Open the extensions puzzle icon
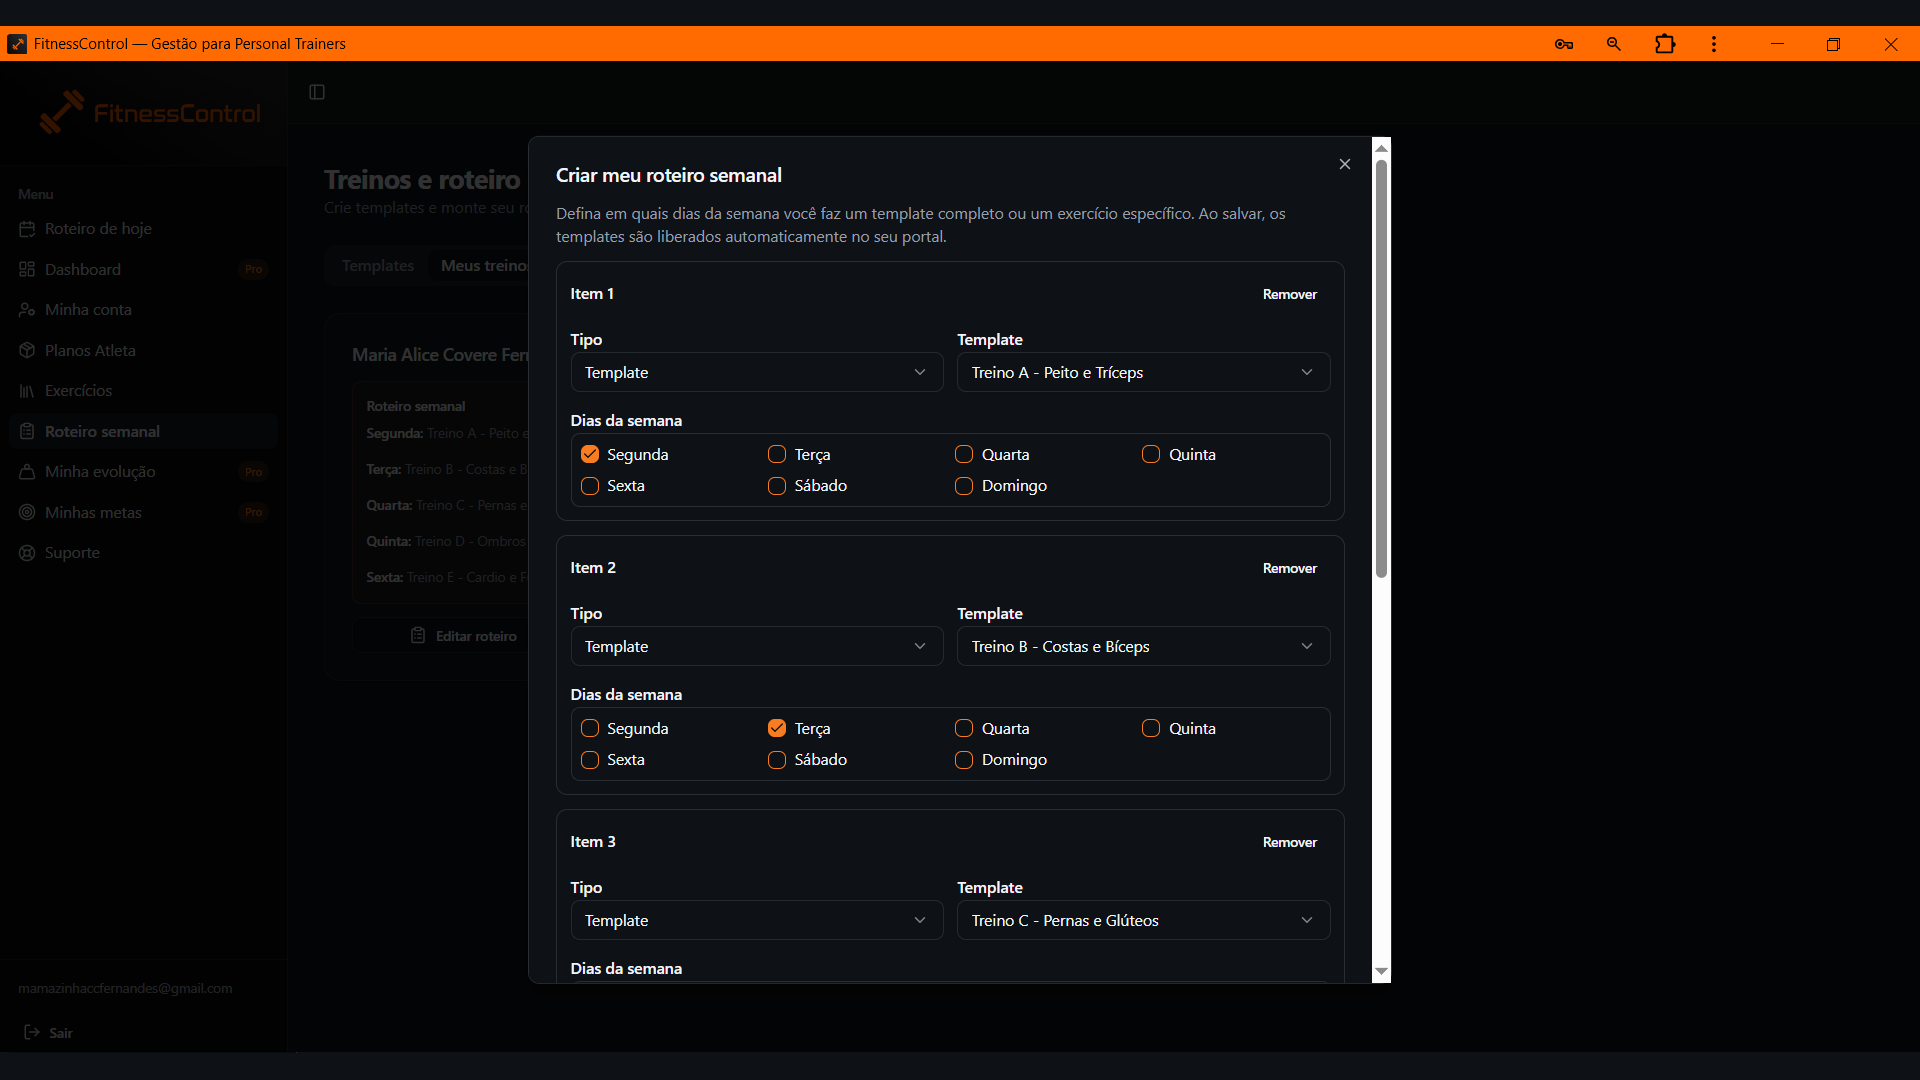 pos(1665,44)
